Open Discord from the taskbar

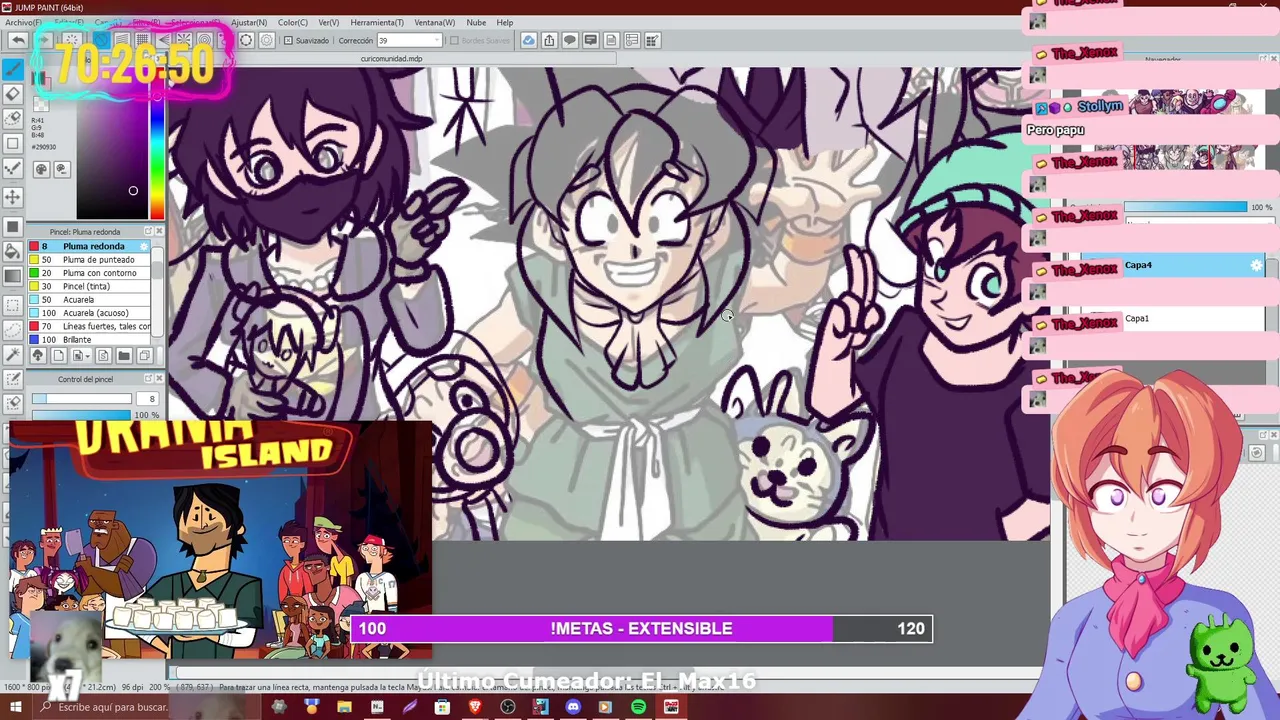pyautogui.click(x=573, y=707)
